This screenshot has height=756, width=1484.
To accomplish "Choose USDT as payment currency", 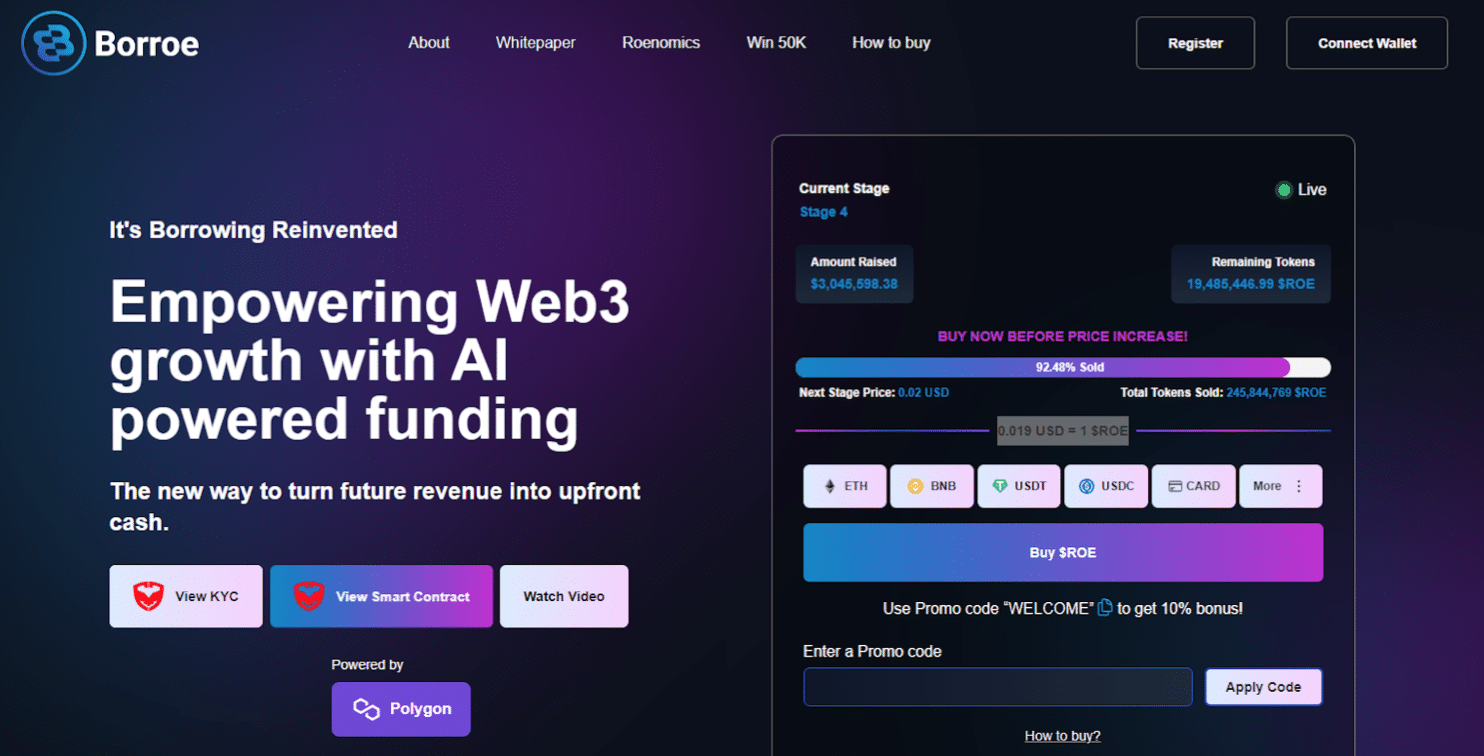I will click(x=1018, y=486).
